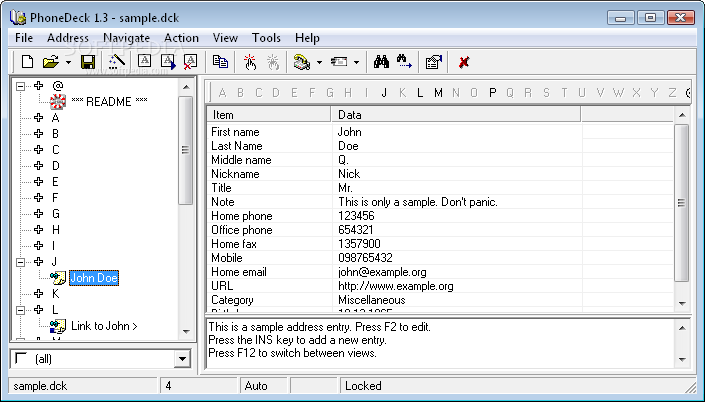The width and height of the screenshot is (705, 402).
Task: Select the B group in the tree
Action: (x=55, y=134)
